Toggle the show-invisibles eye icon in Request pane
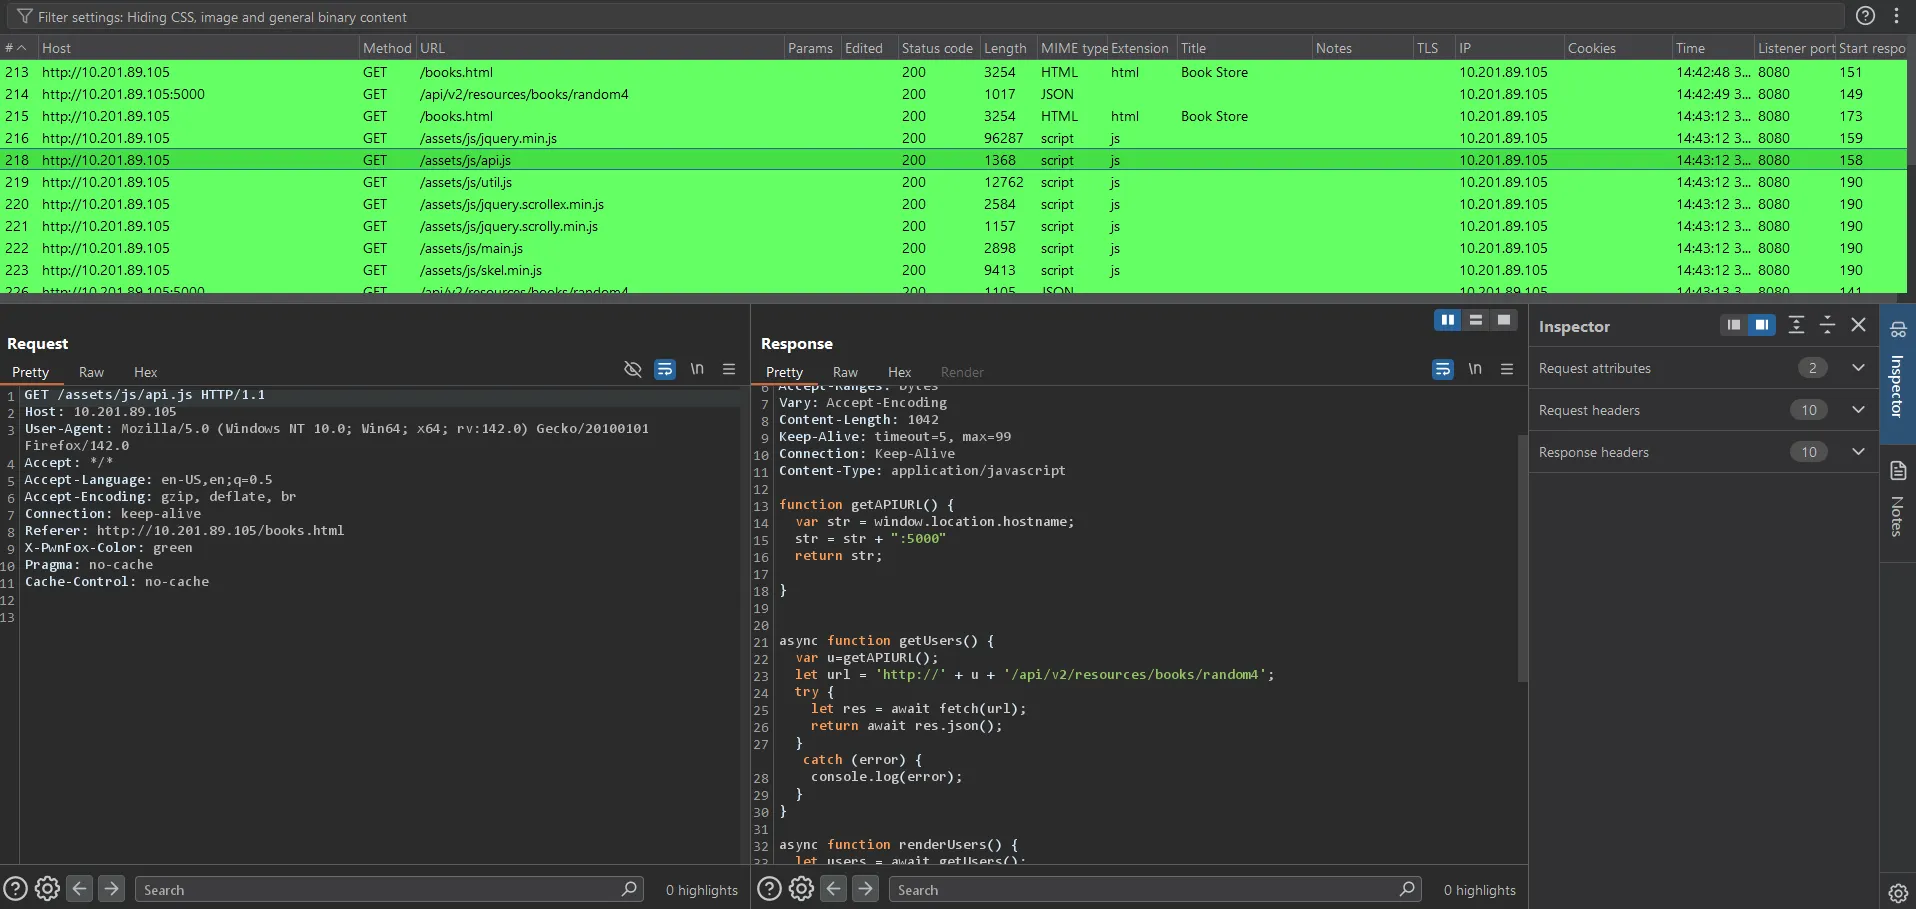The width and height of the screenshot is (1916, 909). 632,369
